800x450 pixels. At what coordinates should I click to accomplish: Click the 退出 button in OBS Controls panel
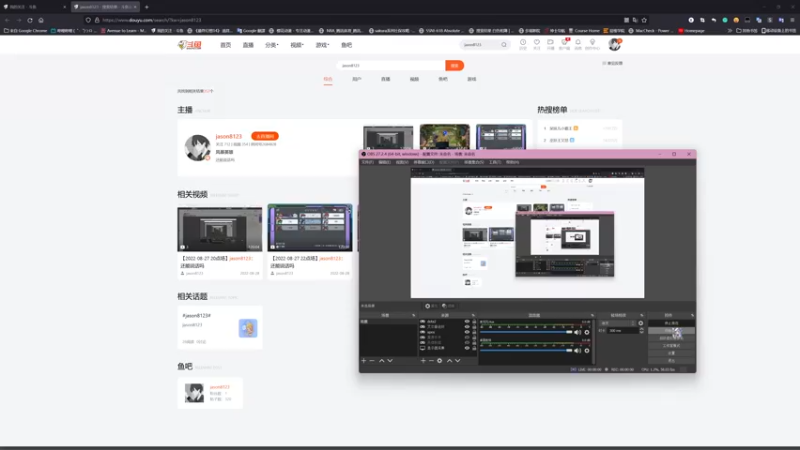point(671,360)
